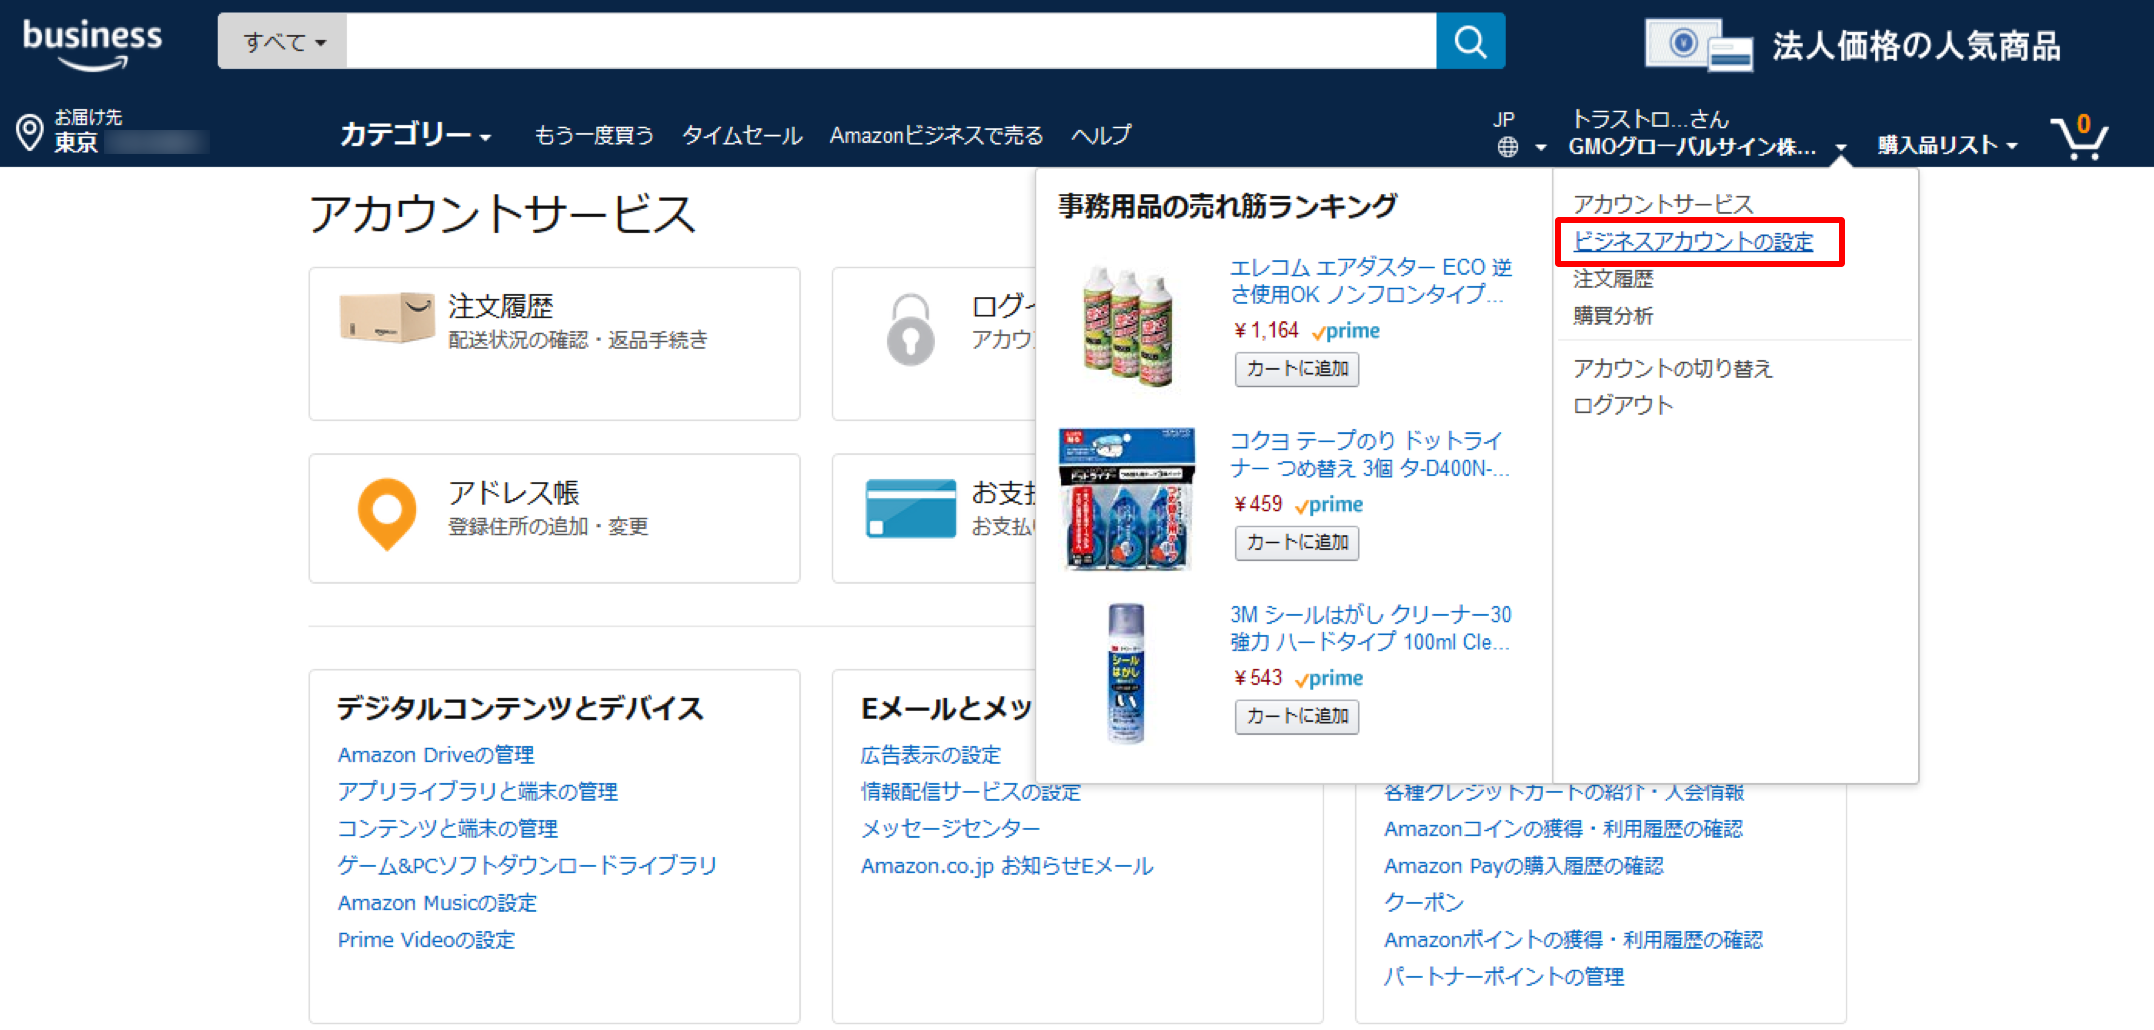Open 3M シールはがし クリーナー product link
2154x1030 pixels.
click(1370, 628)
